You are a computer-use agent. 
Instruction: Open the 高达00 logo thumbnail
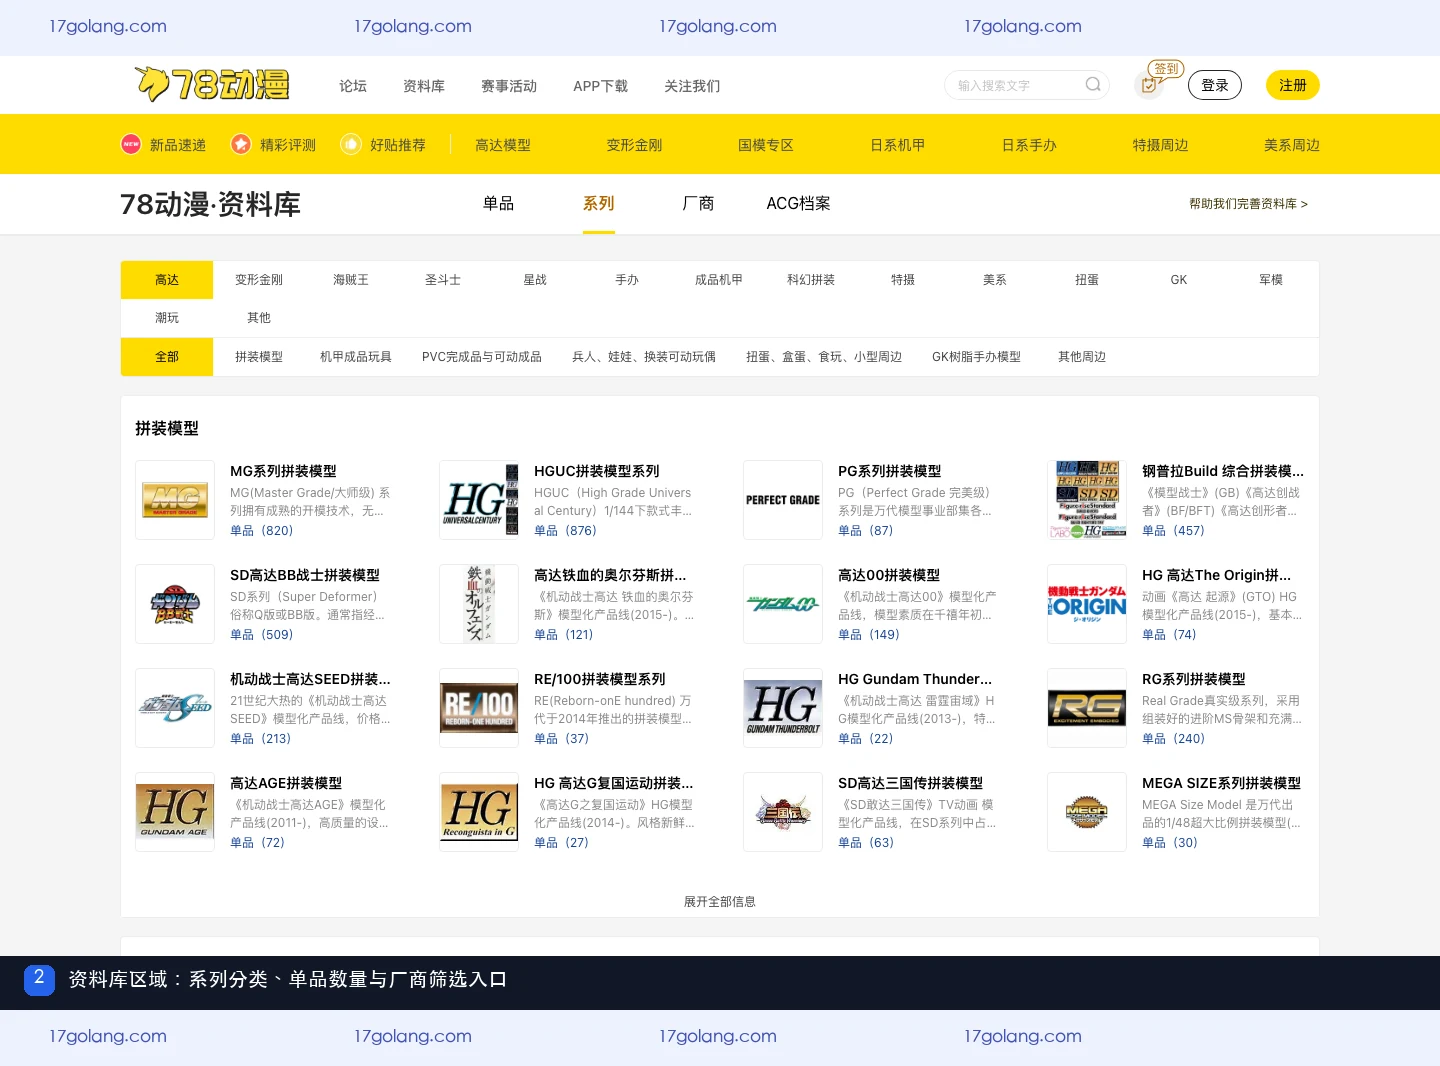coord(783,604)
